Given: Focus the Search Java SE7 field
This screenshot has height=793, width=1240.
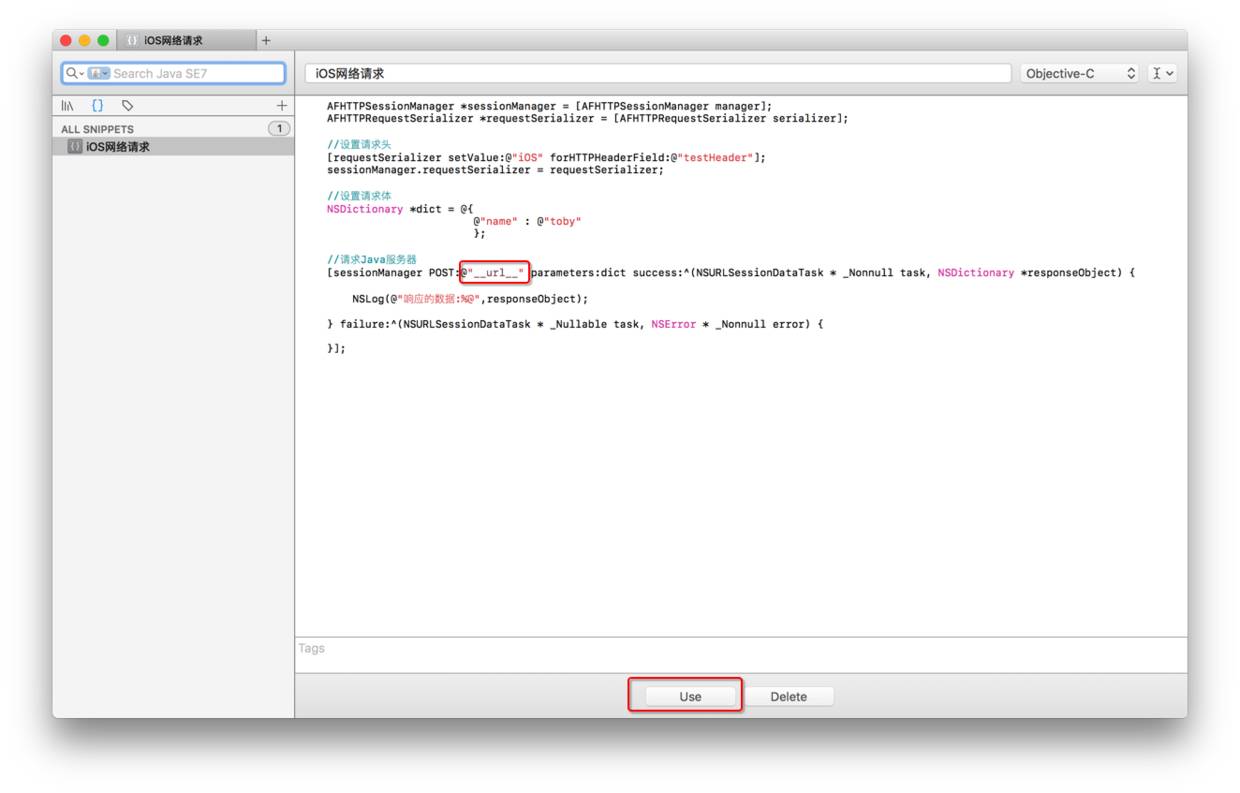Looking at the screenshot, I should (x=173, y=73).
